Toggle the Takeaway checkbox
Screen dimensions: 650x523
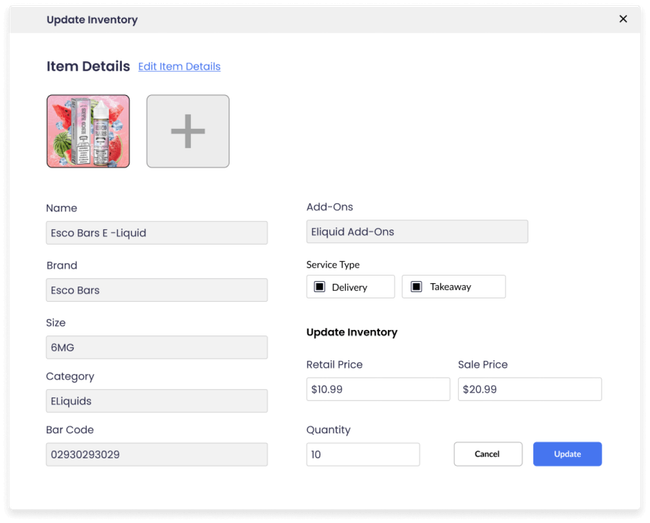[416, 287]
